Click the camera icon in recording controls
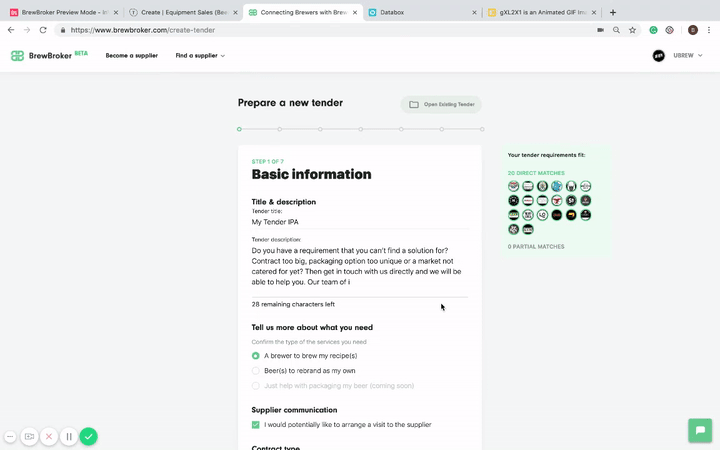This screenshot has height=450, width=720. pyautogui.click(x=29, y=436)
